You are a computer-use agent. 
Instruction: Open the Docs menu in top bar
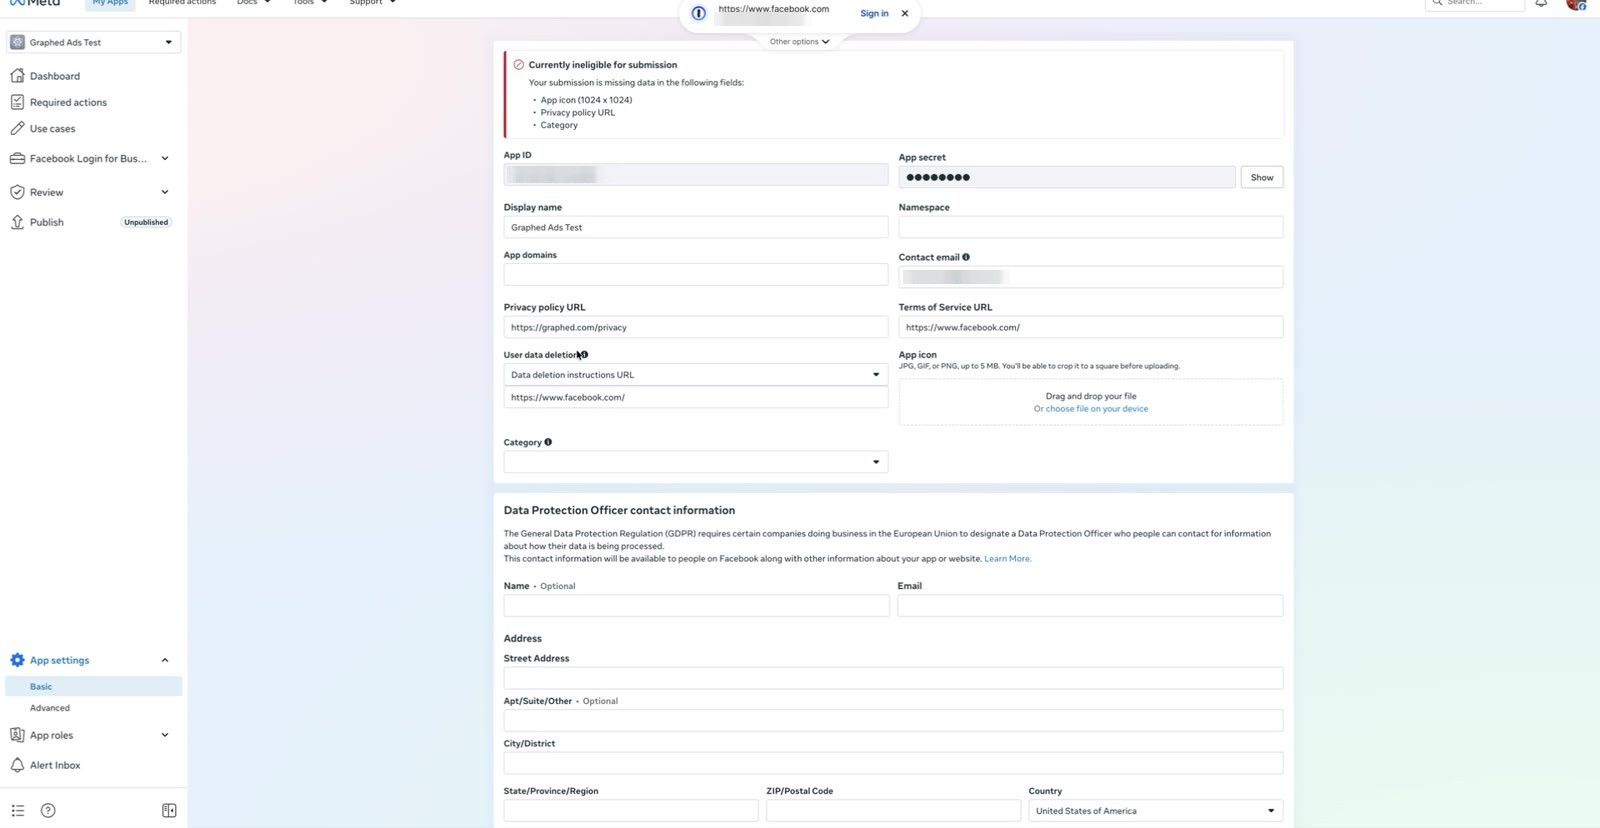254,3
